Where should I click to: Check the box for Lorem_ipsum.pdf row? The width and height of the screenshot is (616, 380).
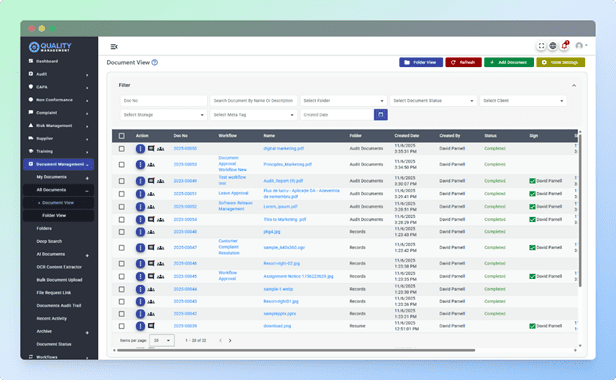(x=122, y=207)
